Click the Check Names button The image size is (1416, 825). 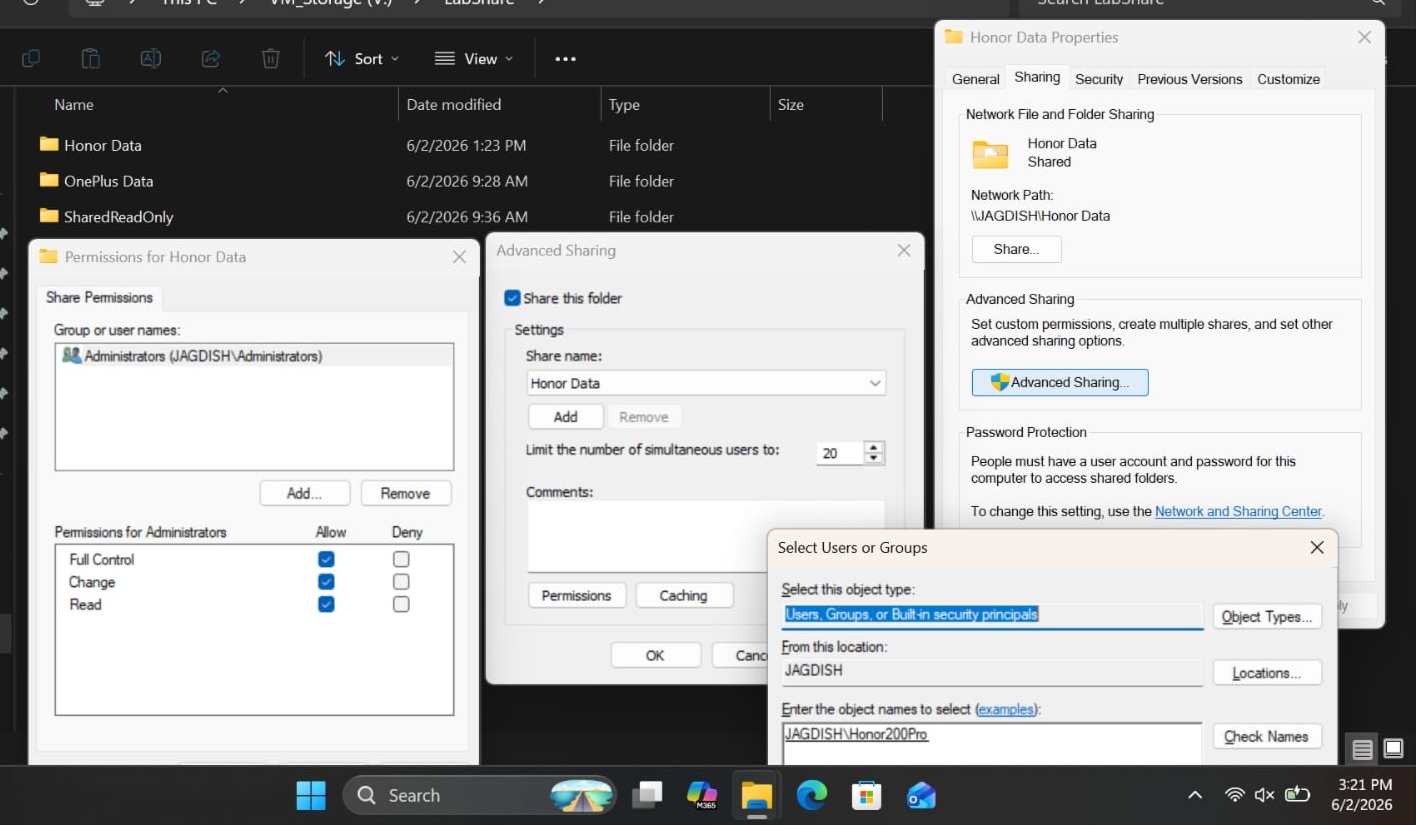pos(1267,736)
